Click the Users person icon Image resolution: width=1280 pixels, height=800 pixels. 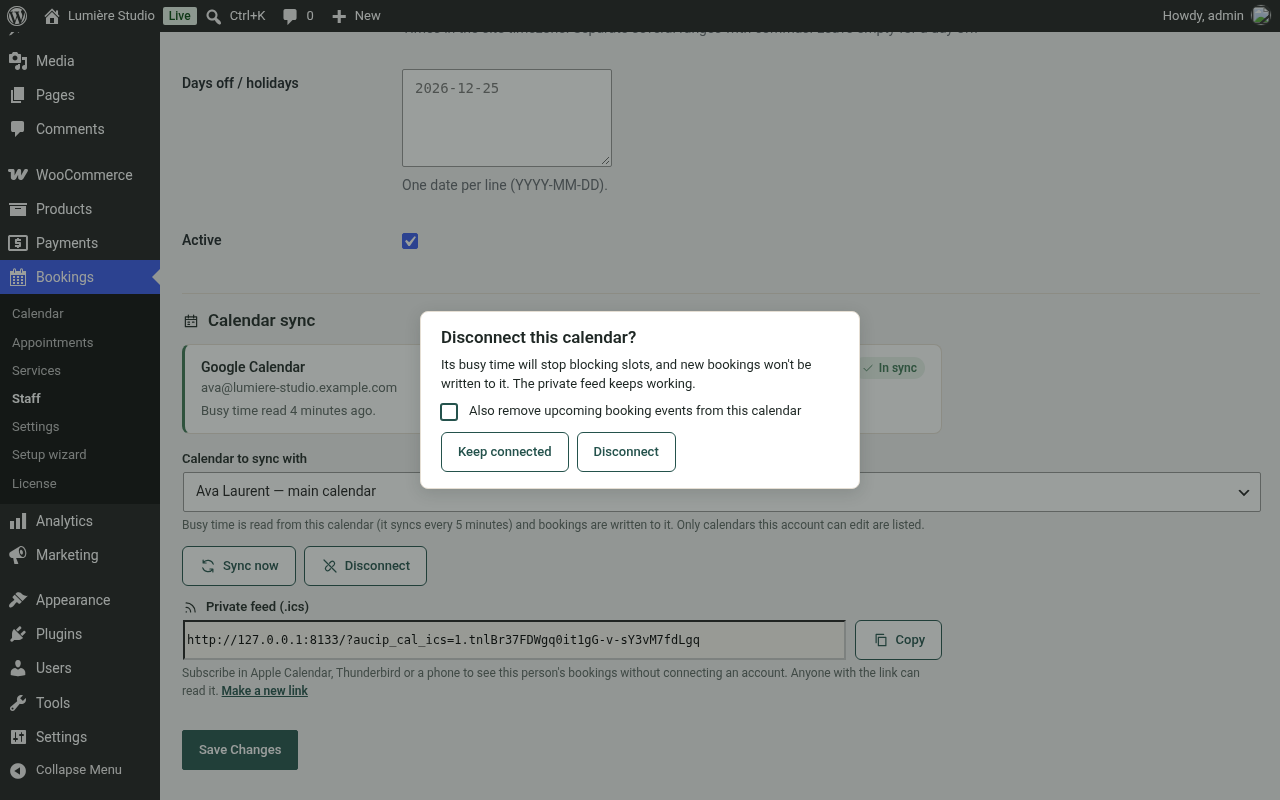coord(18,668)
